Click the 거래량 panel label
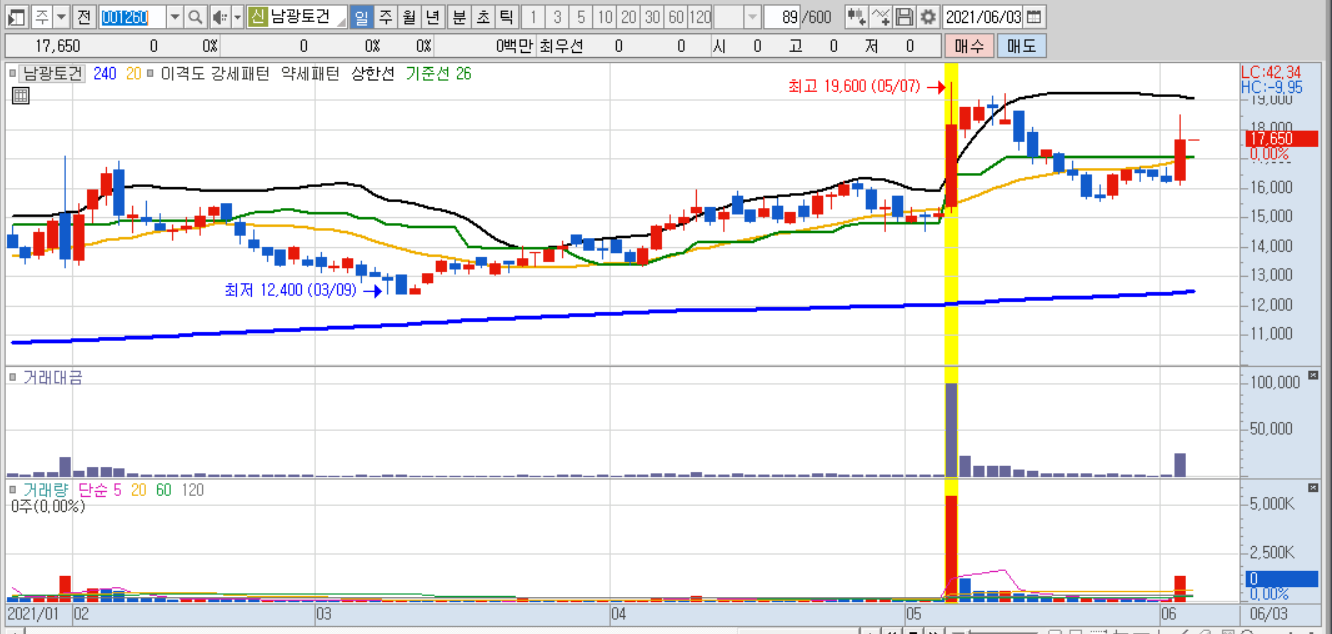 point(46,490)
